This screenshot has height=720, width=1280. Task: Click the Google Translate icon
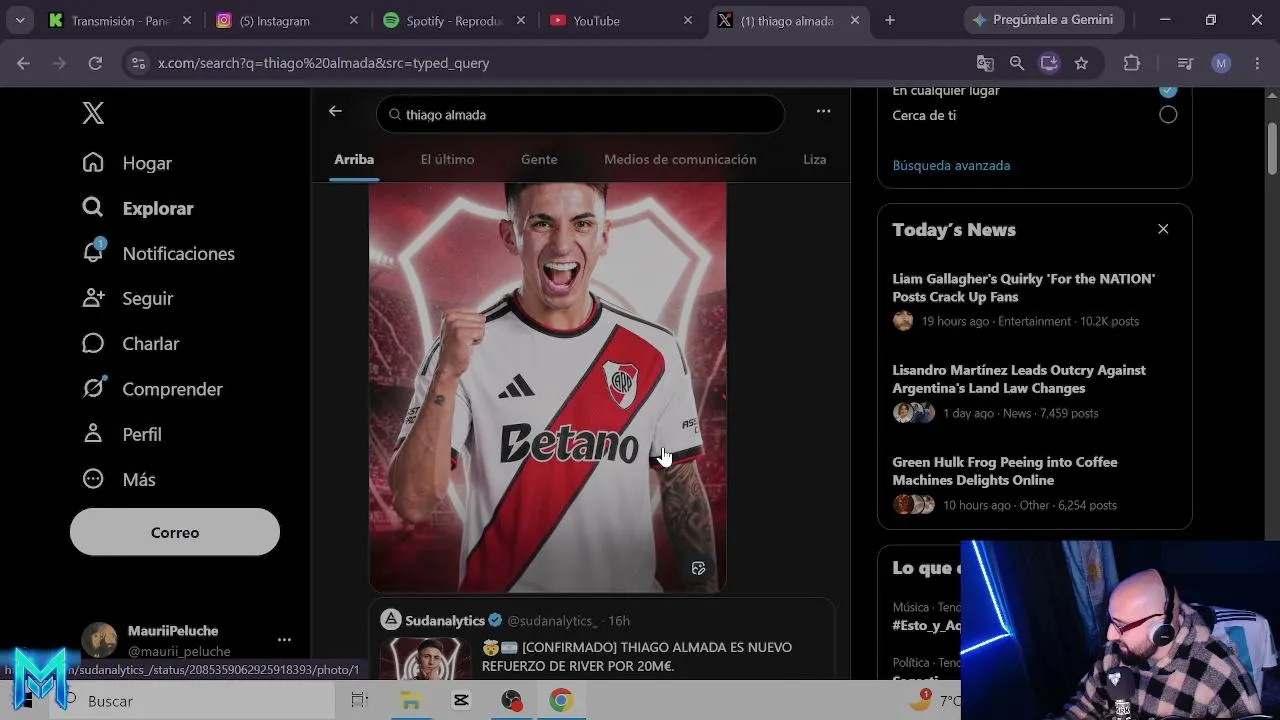coord(985,63)
